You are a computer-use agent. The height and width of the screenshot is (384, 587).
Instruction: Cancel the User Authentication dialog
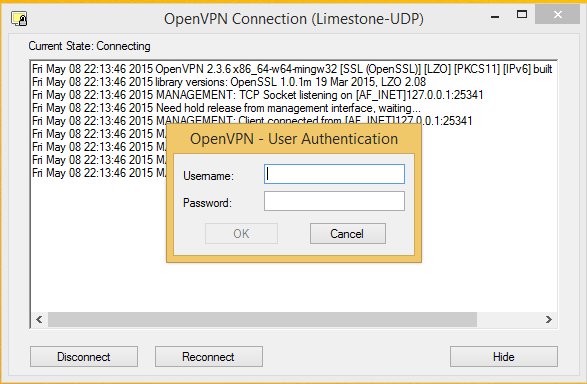pyautogui.click(x=348, y=234)
